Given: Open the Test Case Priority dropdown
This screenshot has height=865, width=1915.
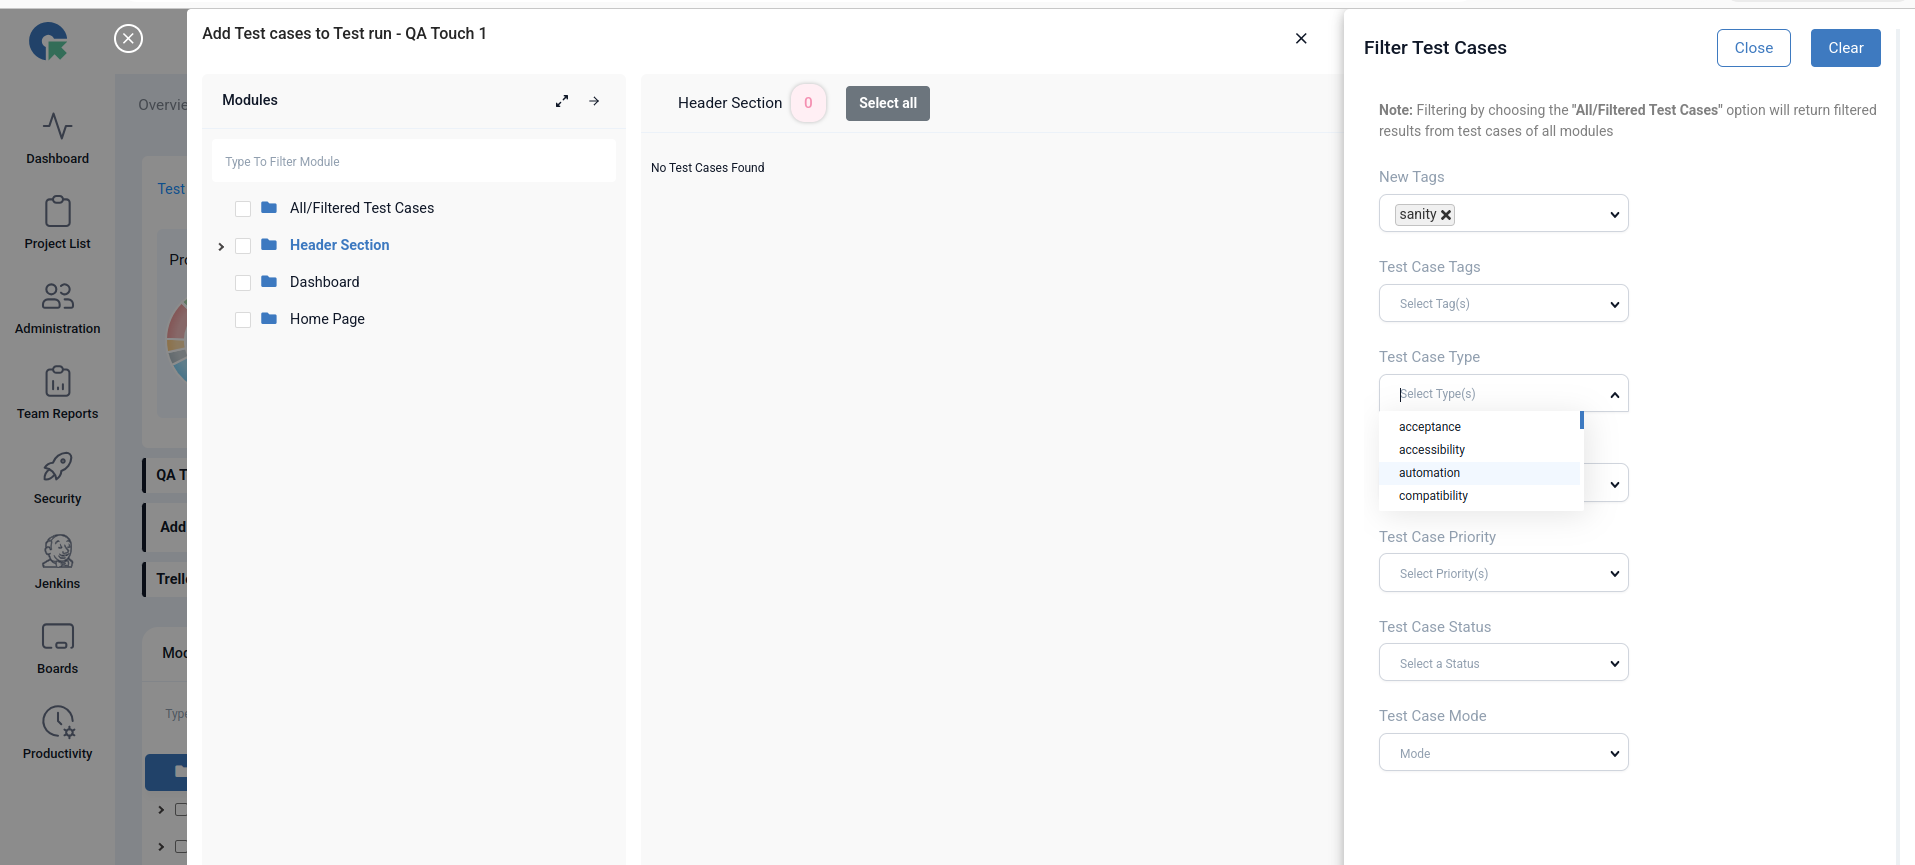Looking at the screenshot, I should pos(1503,573).
